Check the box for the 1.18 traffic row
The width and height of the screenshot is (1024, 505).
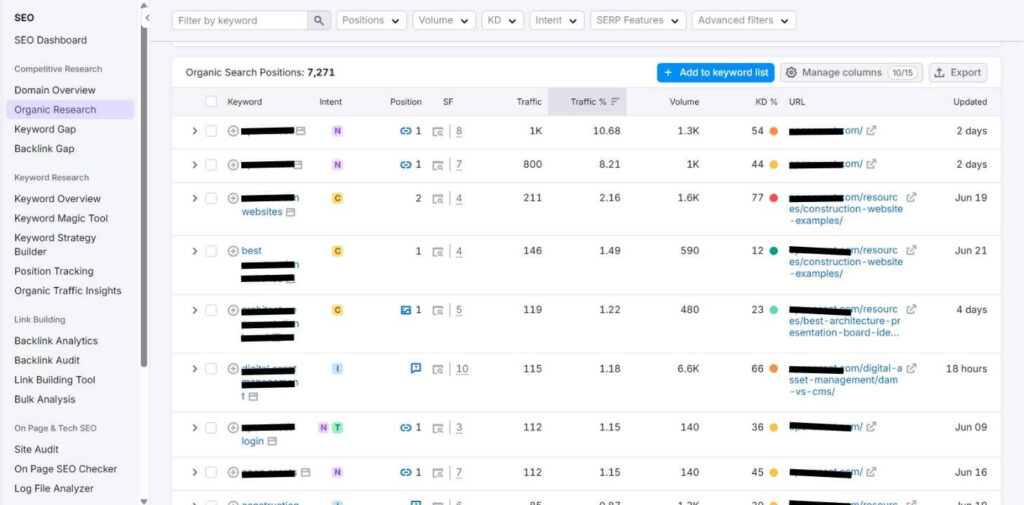point(211,369)
